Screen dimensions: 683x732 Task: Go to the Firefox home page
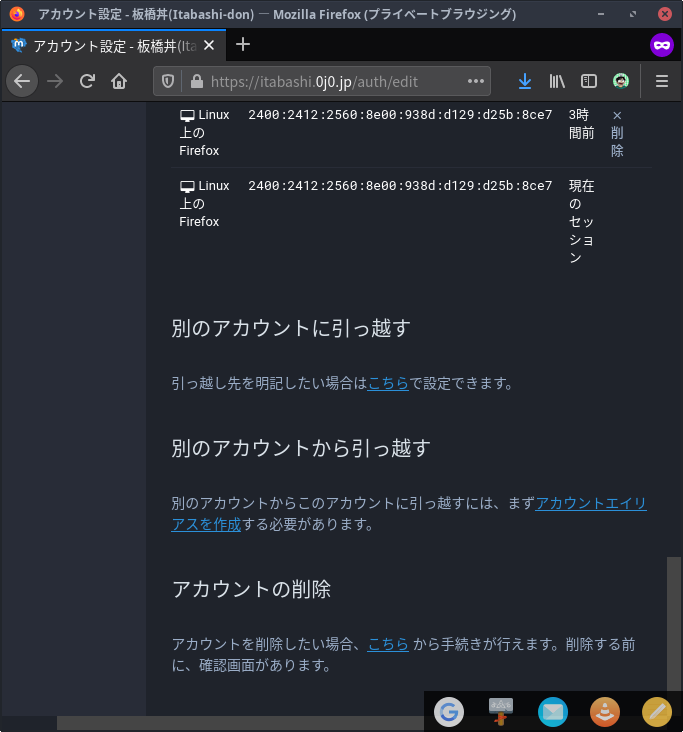(x=119, y=81)
